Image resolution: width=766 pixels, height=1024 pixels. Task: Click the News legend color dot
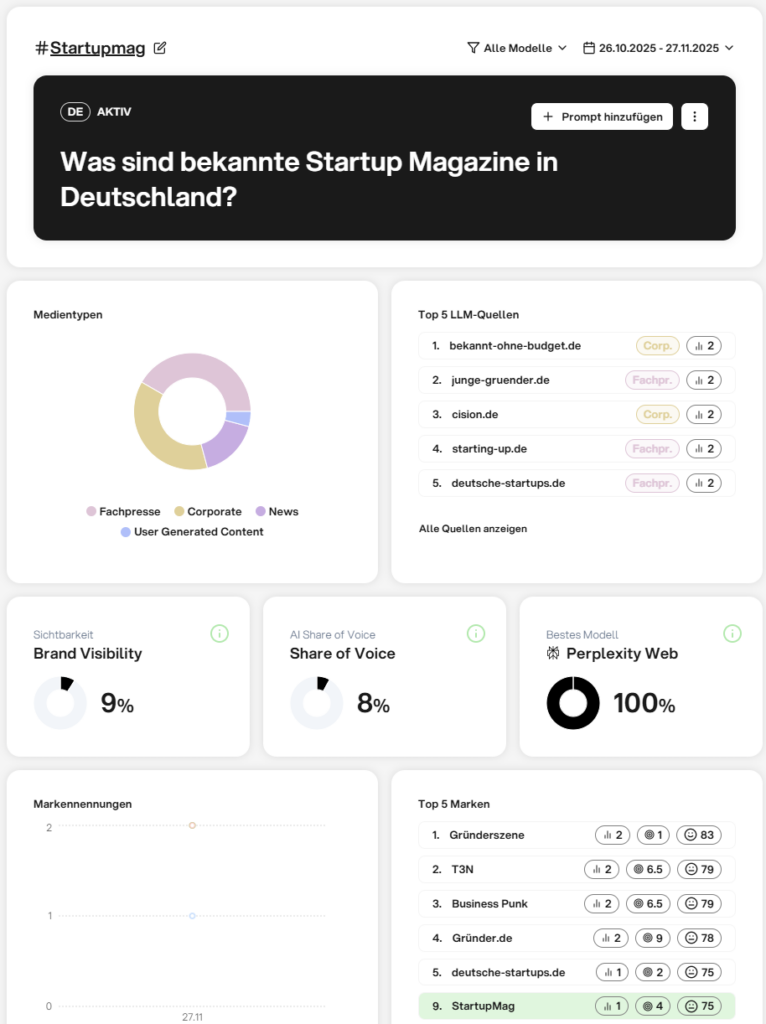point(260,511)
